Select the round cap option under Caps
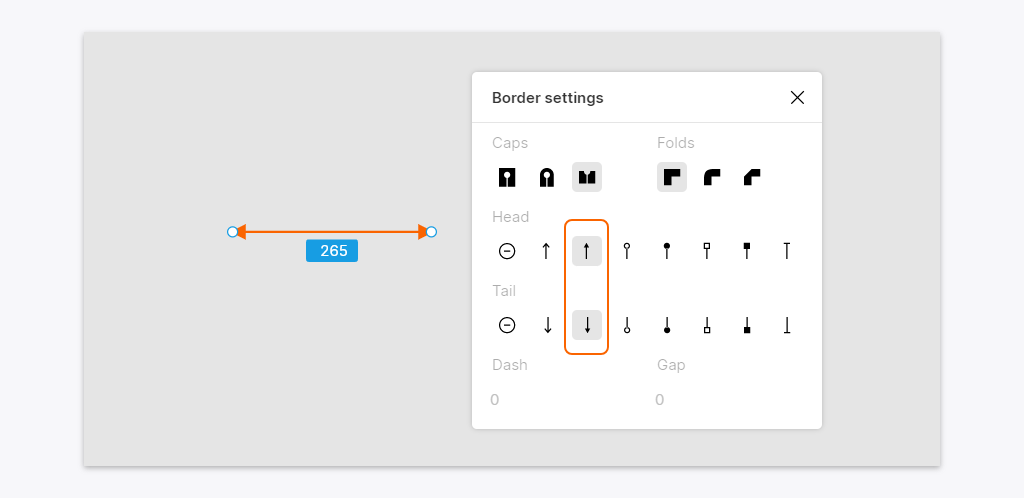Viewport: 1024px width, 498px height. coord(547,177)
